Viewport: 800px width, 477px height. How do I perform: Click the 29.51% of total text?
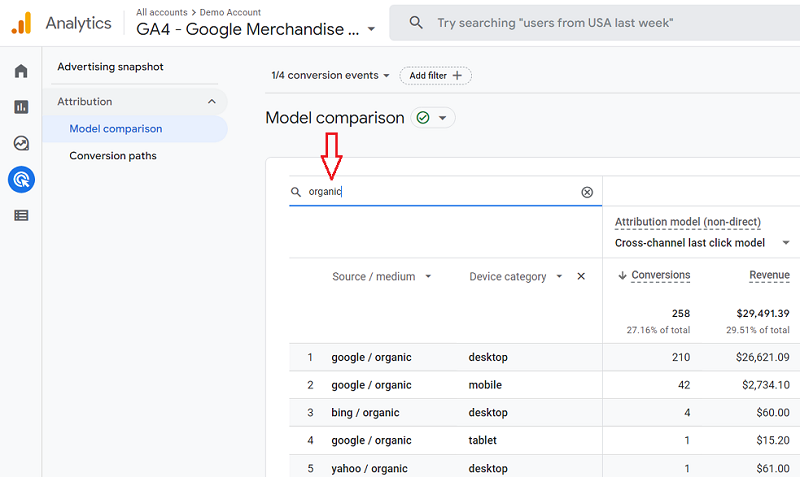coord(758,330)
